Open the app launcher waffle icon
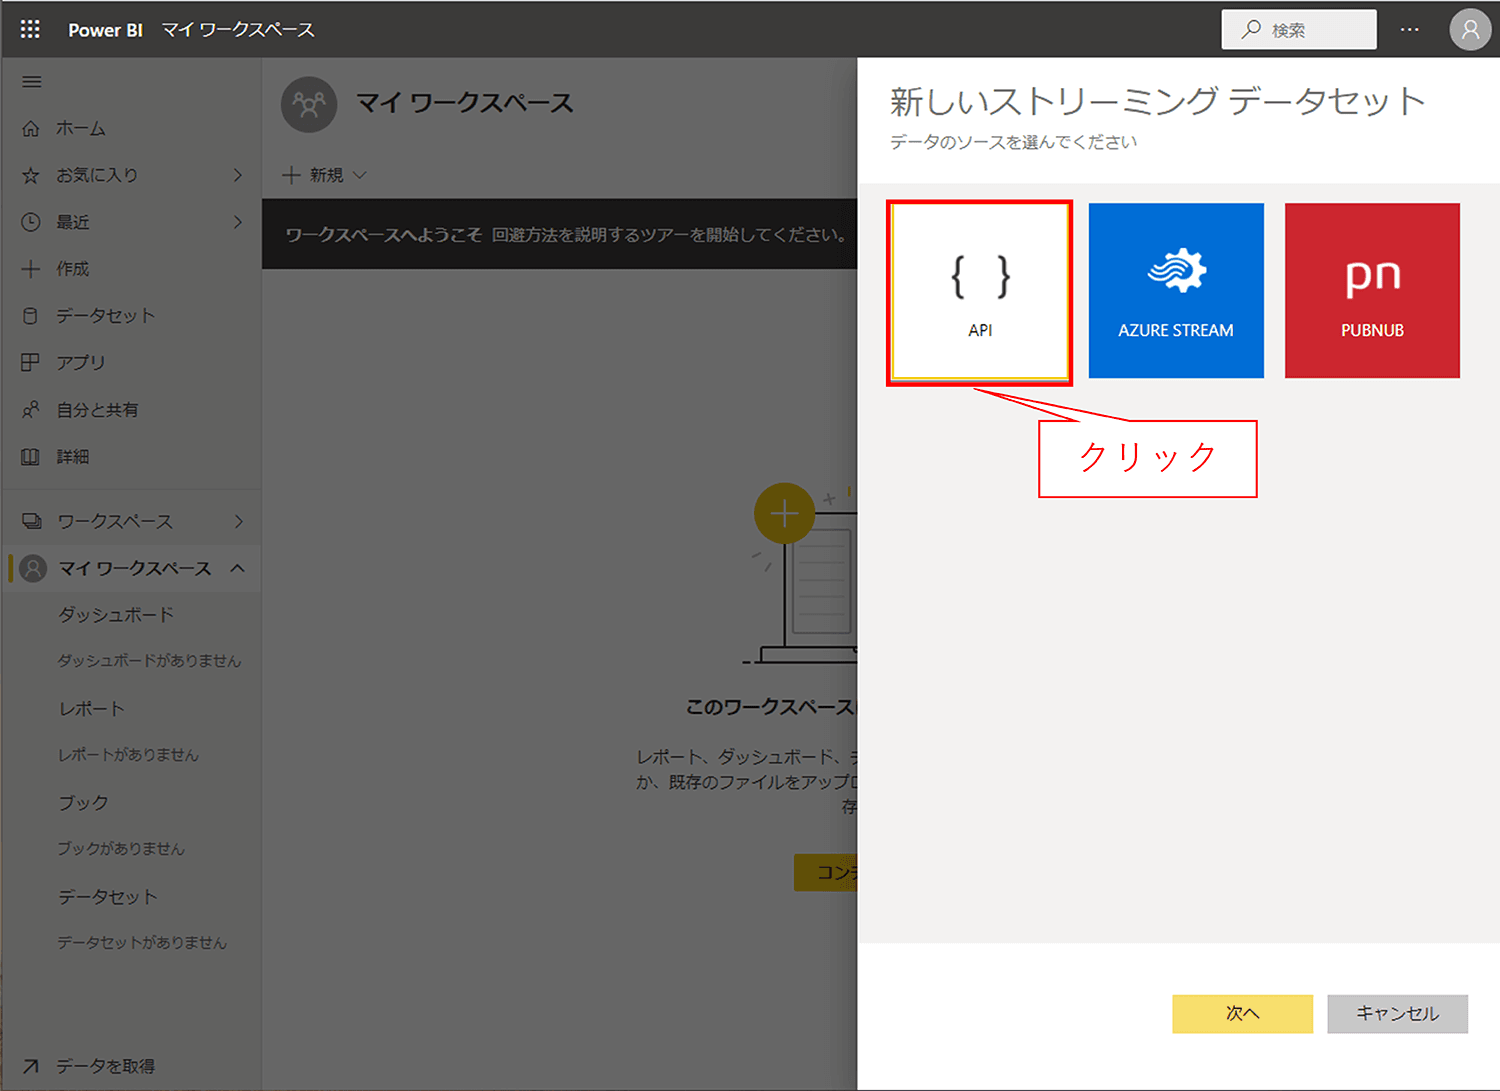Screen dimensions: 1500x1091 click(x=30, y=29)
